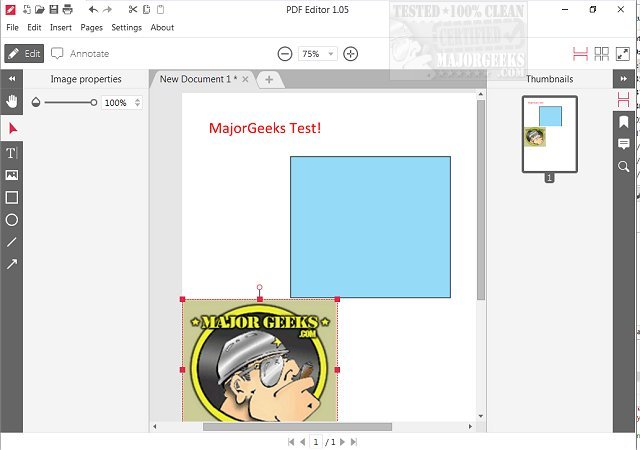Switch to Annotate mode

(80, 53)
